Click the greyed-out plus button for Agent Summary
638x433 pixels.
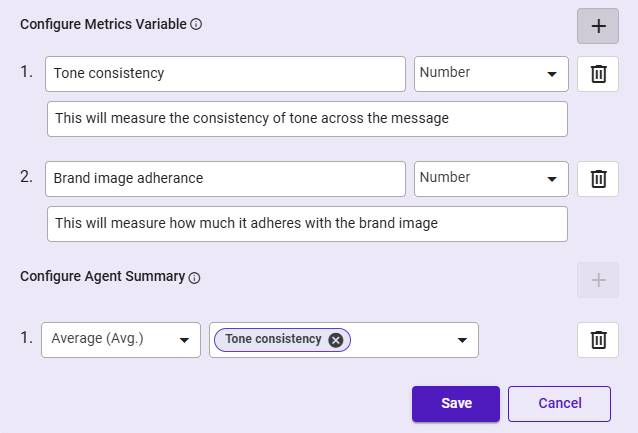[598, 280]
